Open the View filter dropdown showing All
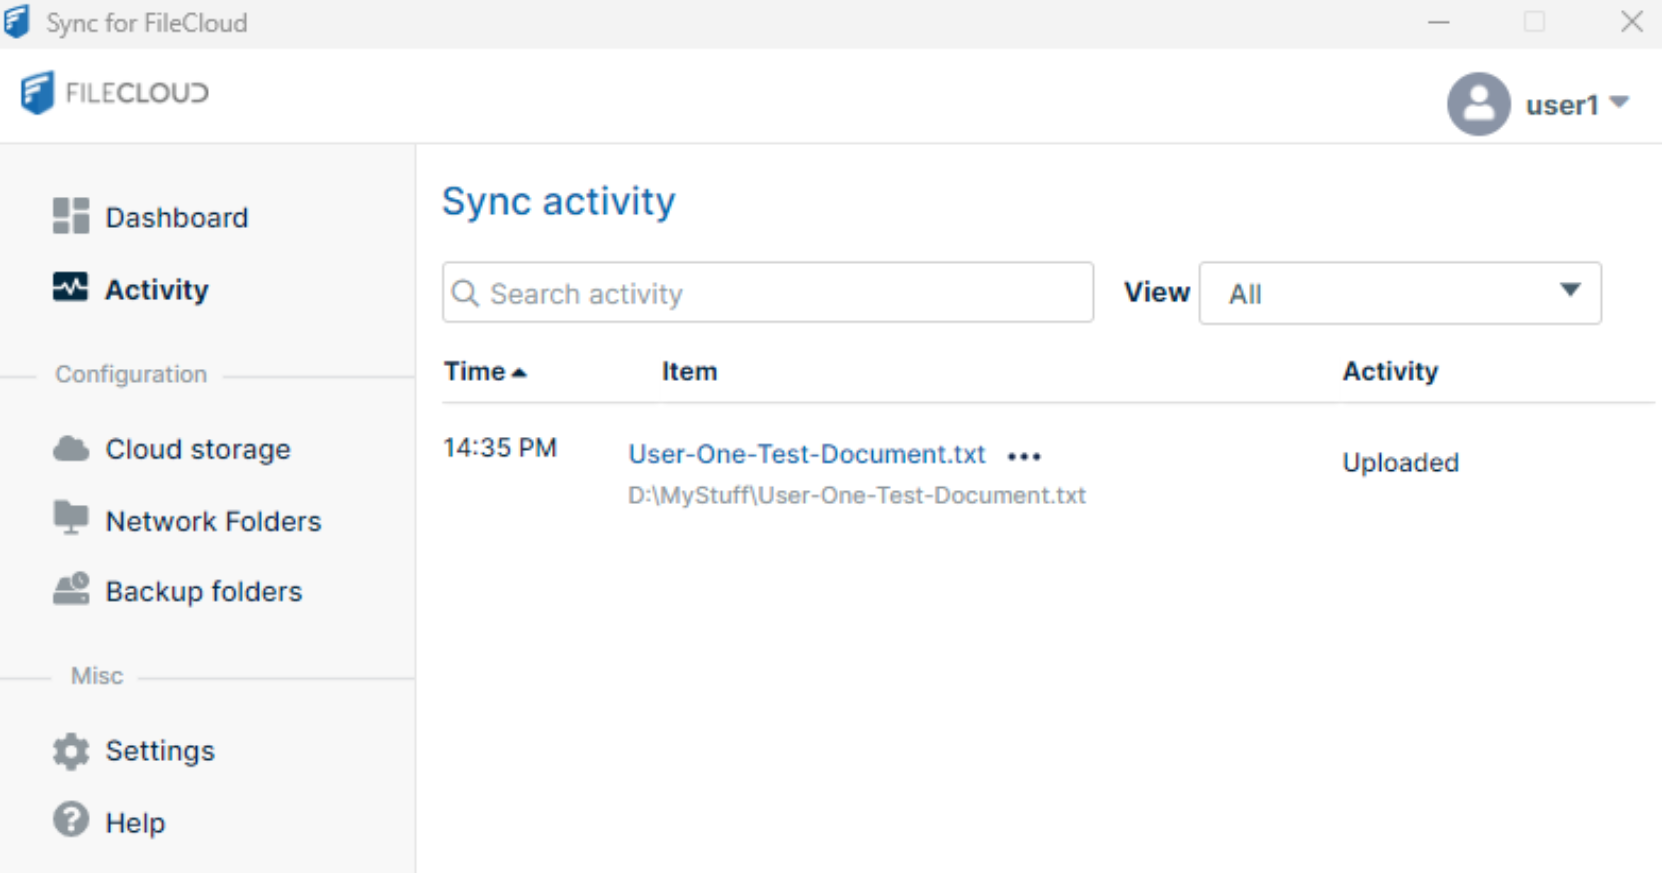Viewport: 1662px width, 874px height. (x=1400, y=293)
